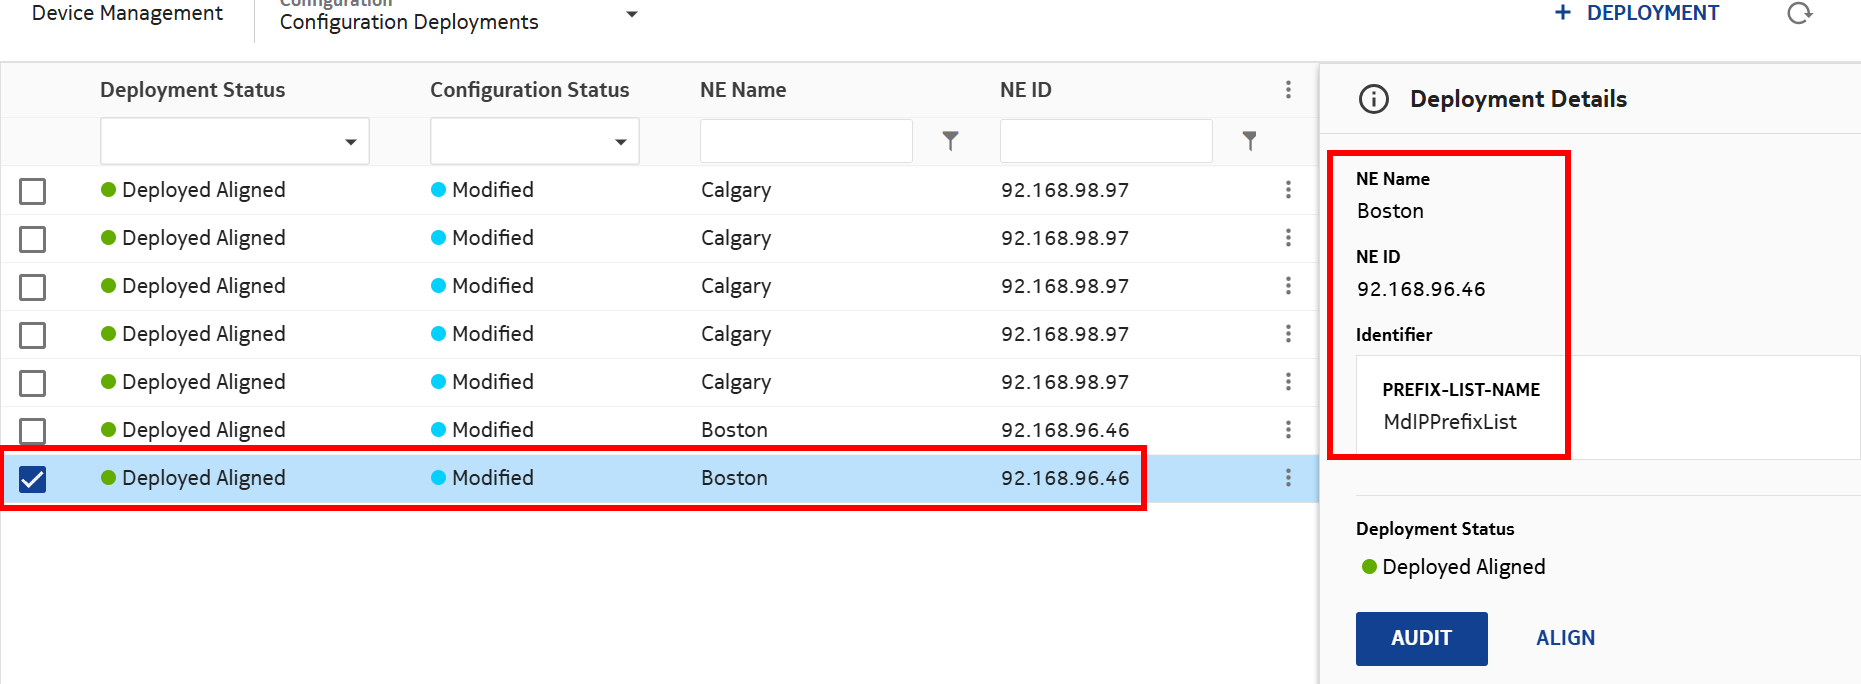Click the ALIGN link

1565,638
